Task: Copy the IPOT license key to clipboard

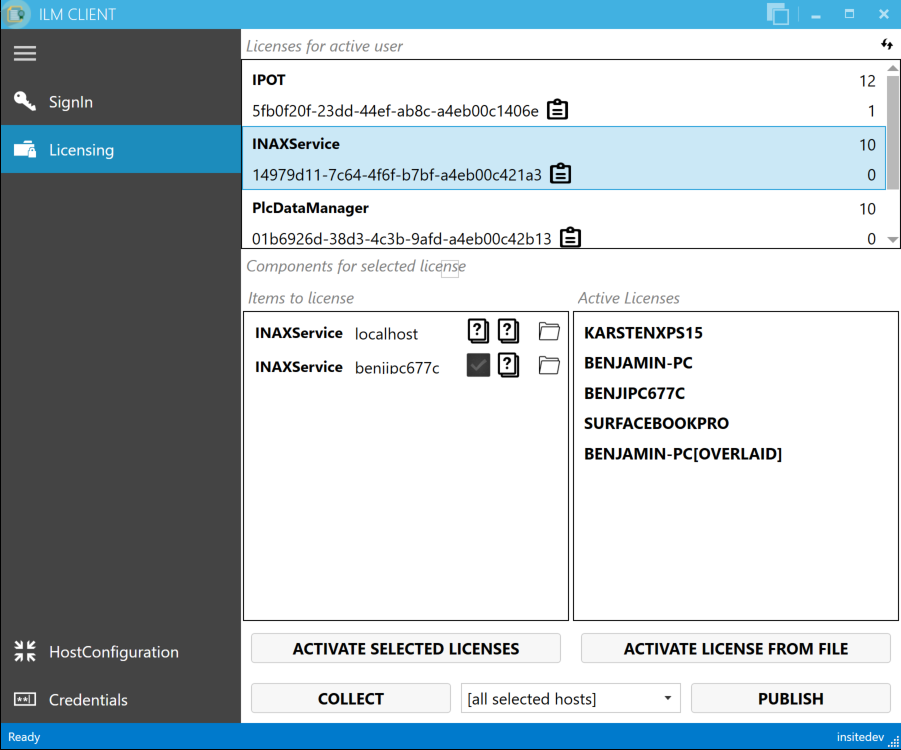Action: (x=558, y=110)
